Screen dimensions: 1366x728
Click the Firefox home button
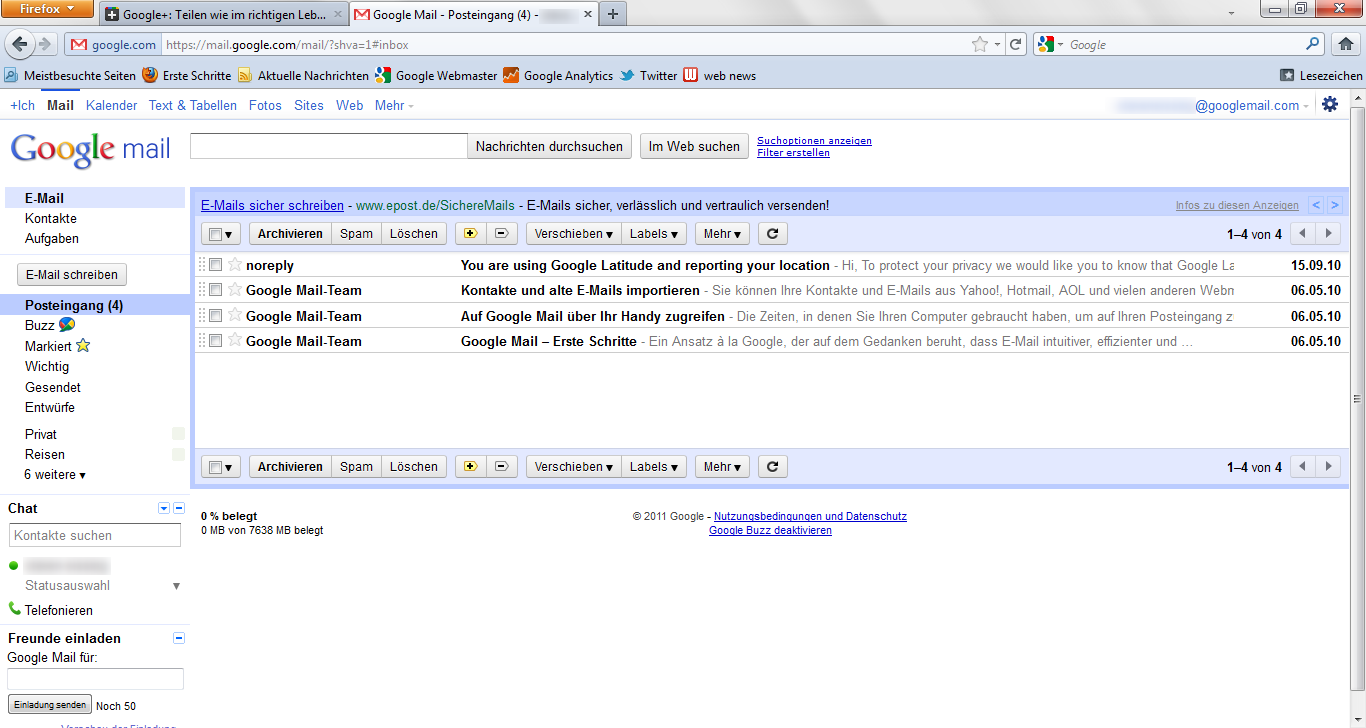coord(1346,44)
